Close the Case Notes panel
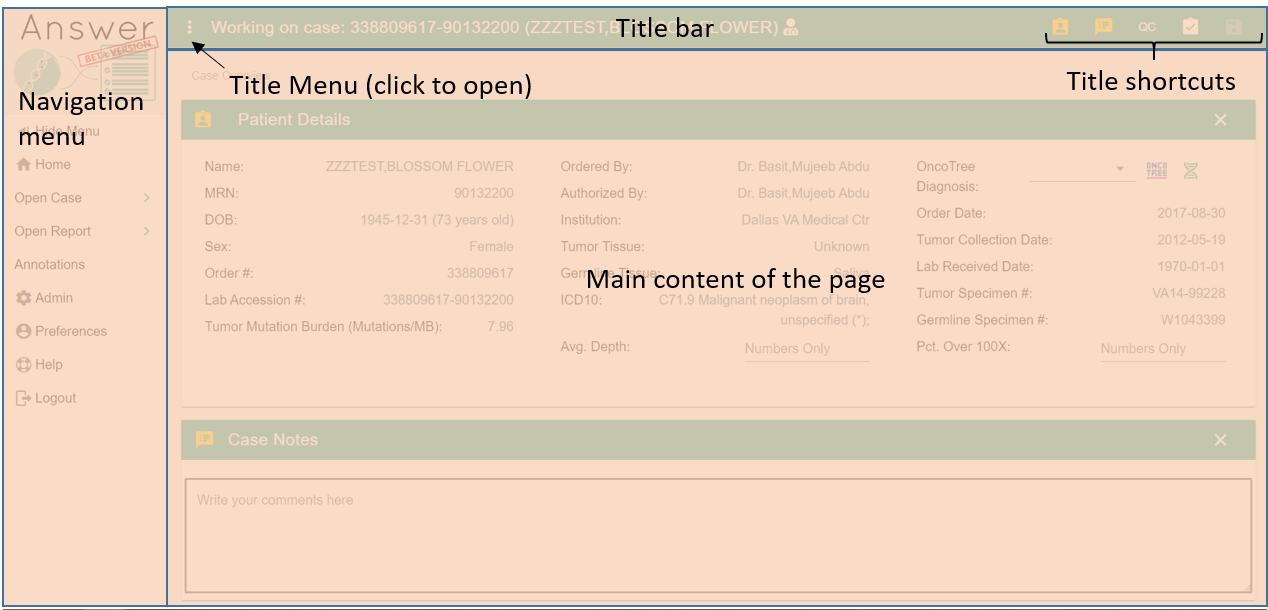The width and height of the screenshot is (1268, 610). point(1220,439)
